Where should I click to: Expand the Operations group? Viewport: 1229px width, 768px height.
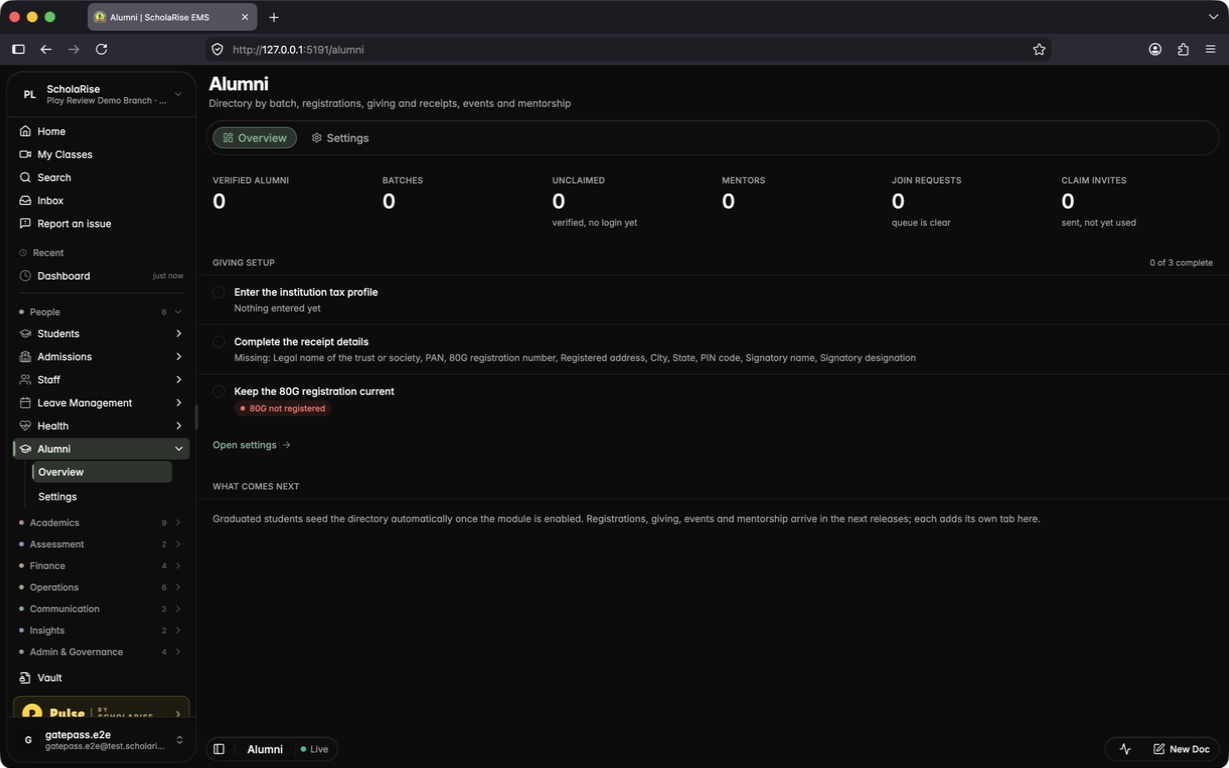[x=101, y=587]
